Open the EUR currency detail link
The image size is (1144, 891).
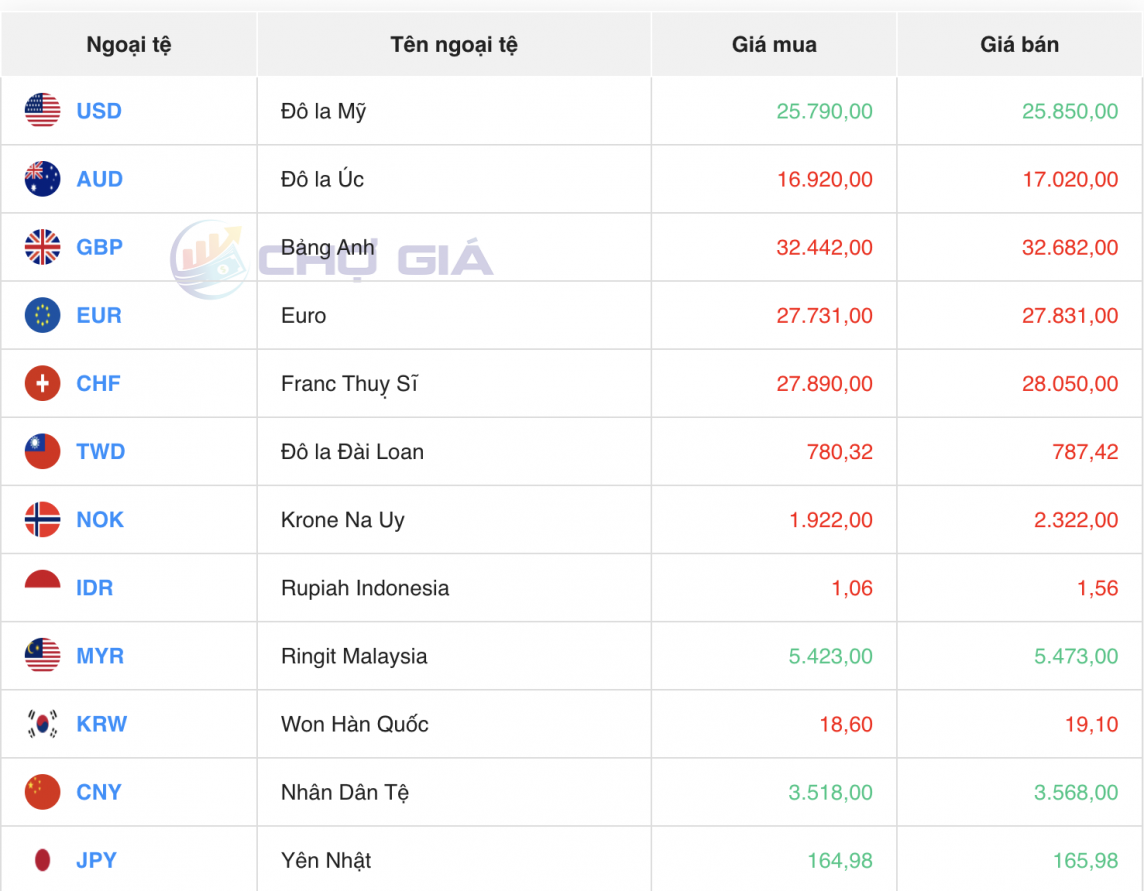[97, 315]
